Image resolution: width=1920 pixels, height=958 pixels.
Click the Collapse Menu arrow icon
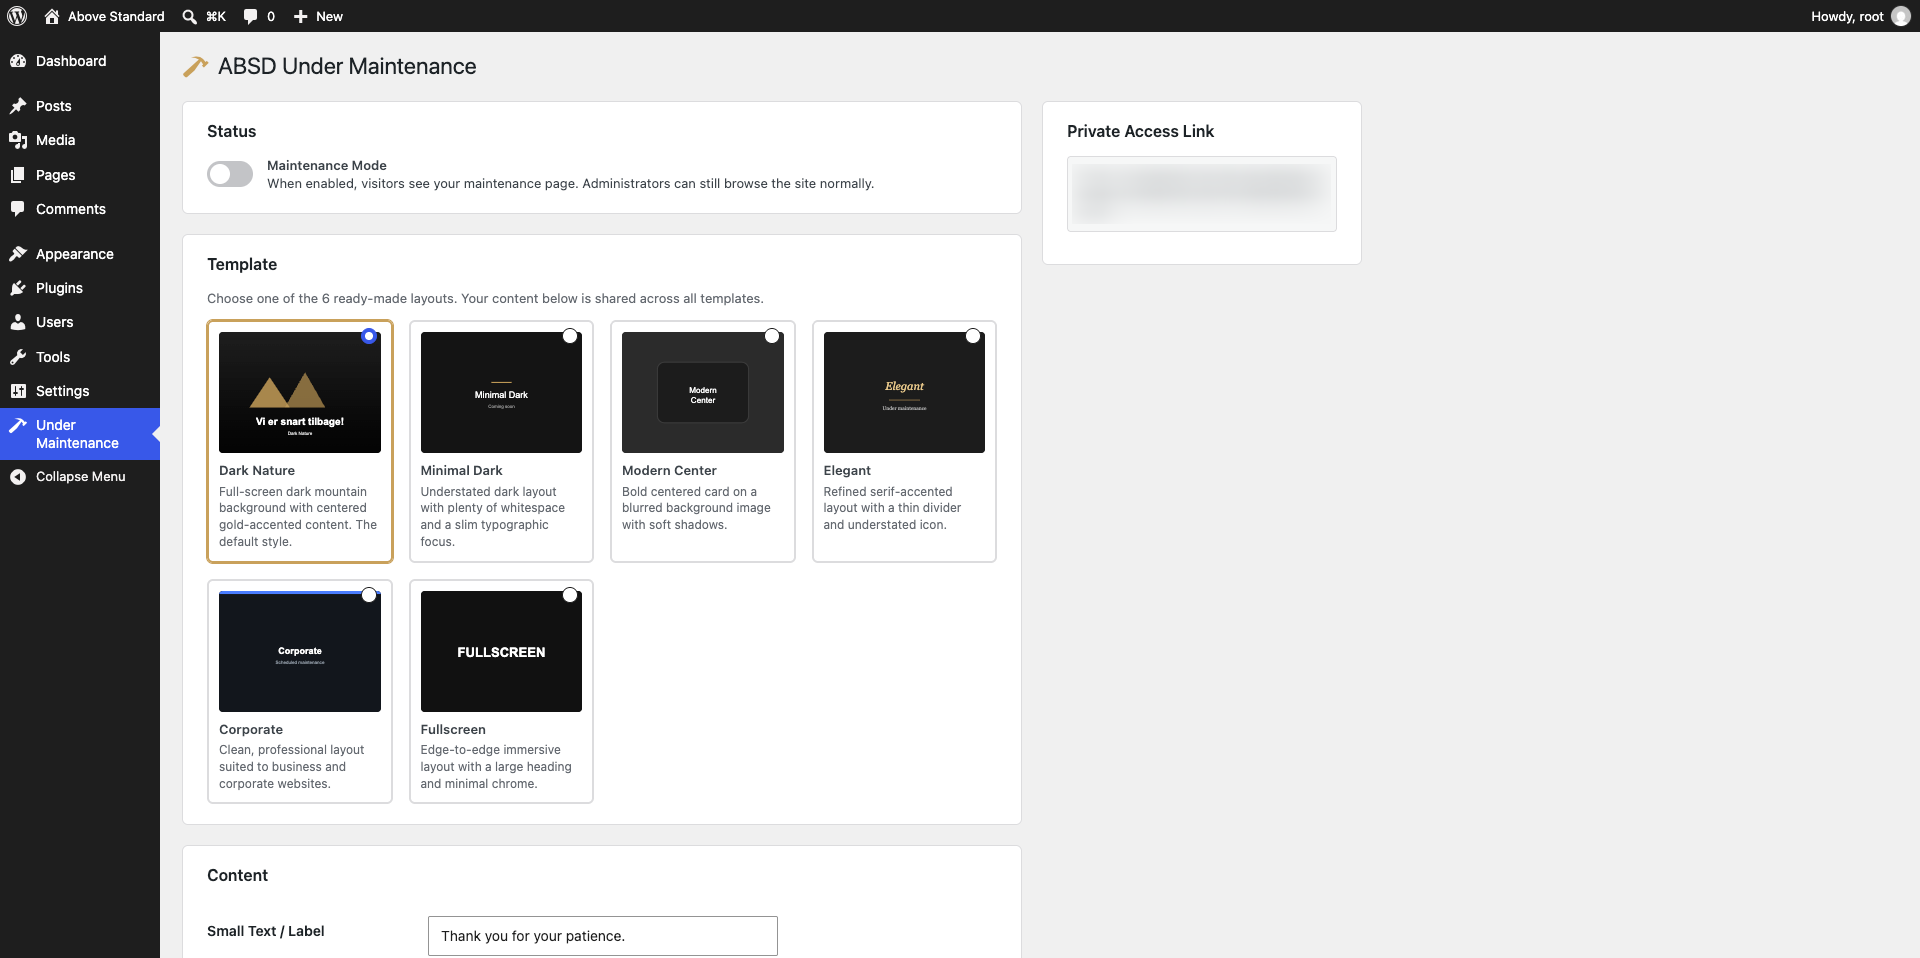click(18, 477)
